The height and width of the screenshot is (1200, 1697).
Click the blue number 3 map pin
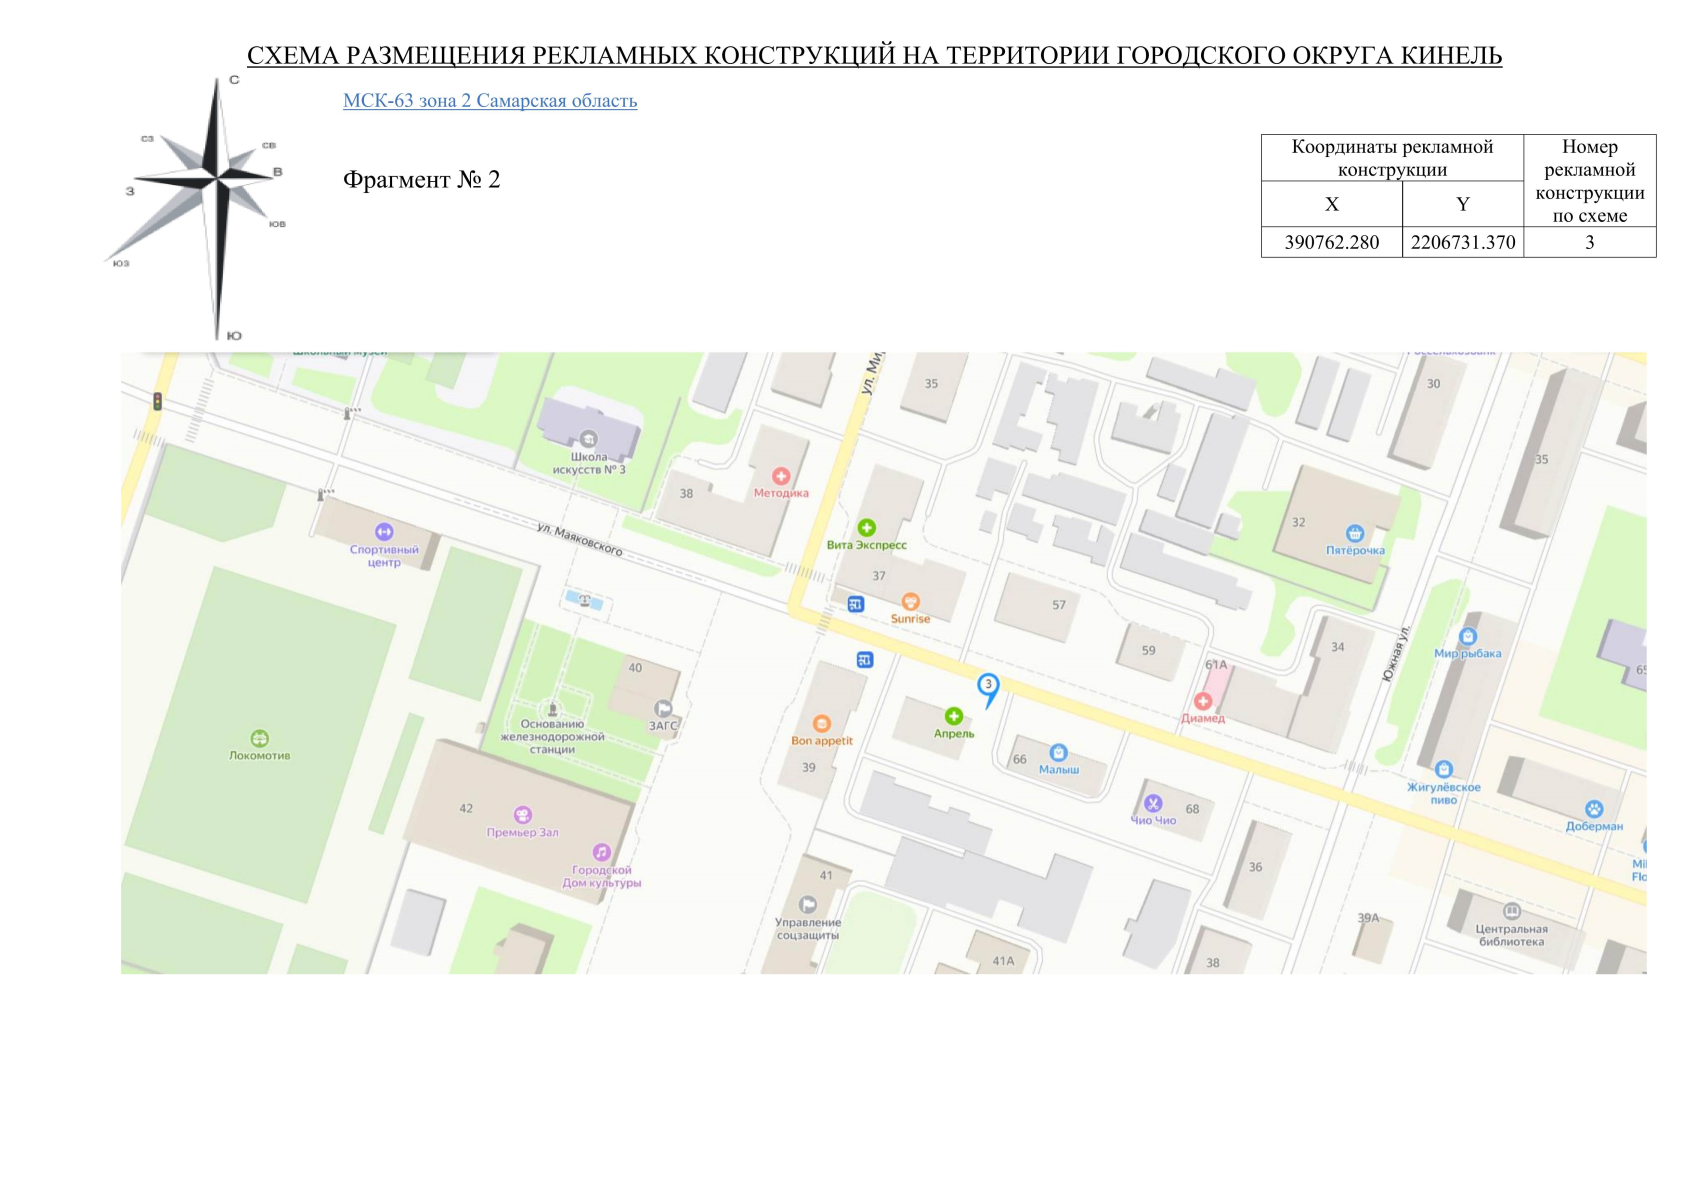tap(988, 686)
